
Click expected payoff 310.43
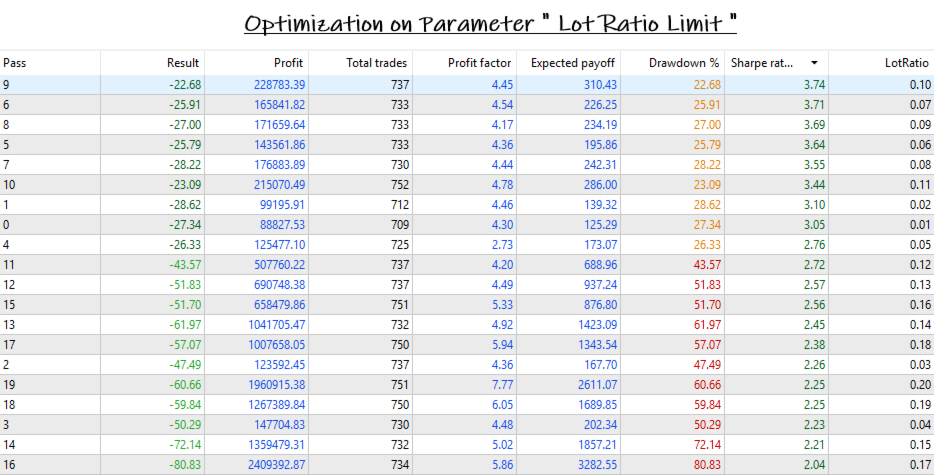point(600,85)
